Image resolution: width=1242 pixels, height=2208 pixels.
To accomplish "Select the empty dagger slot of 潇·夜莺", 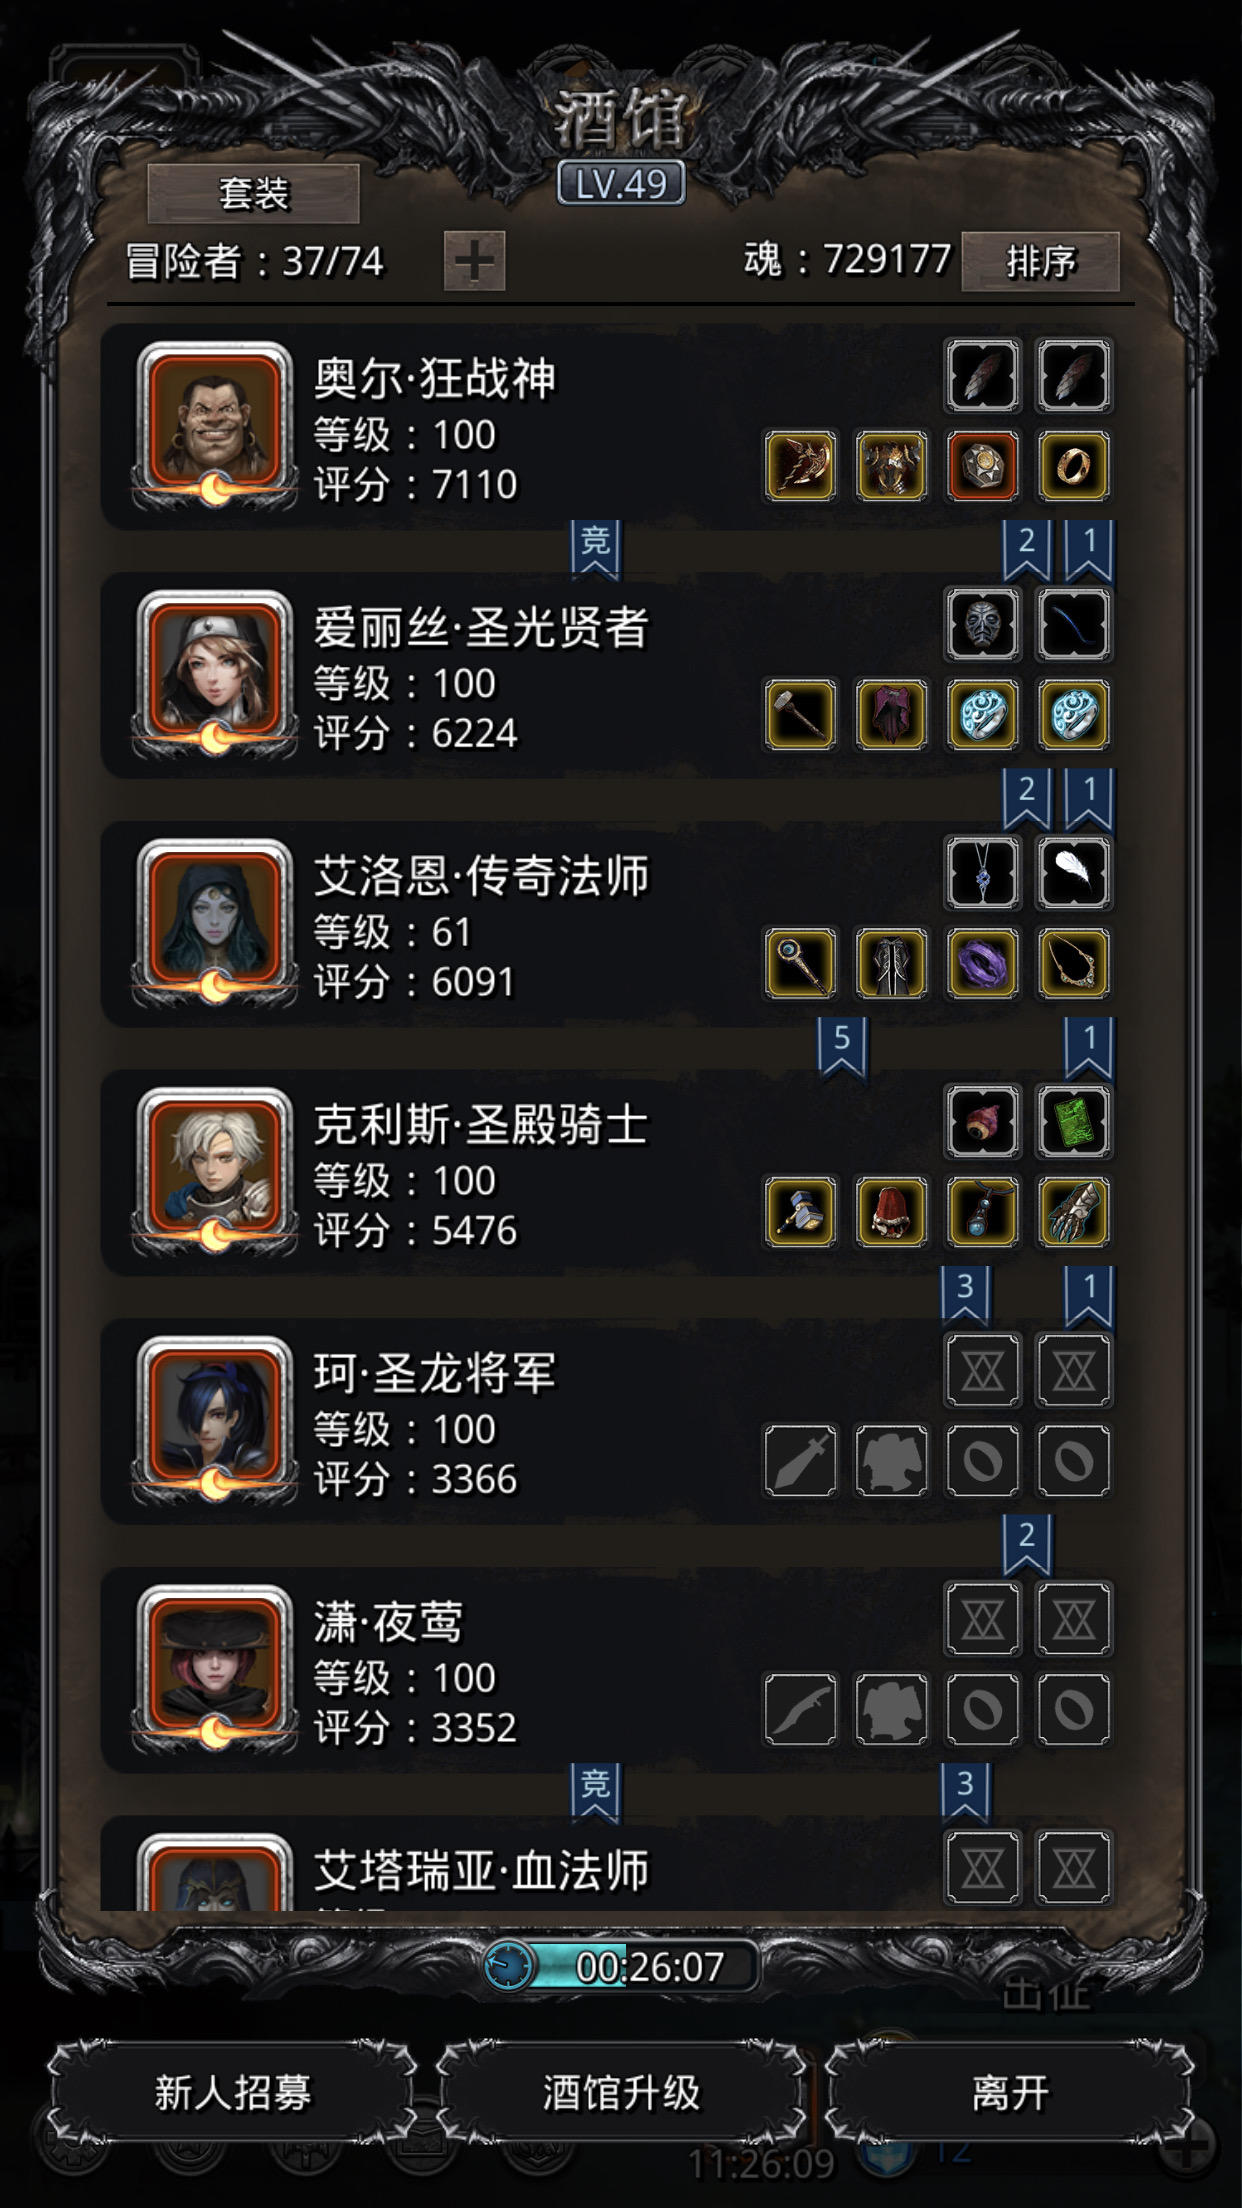I will click(x=800, y=1709).
